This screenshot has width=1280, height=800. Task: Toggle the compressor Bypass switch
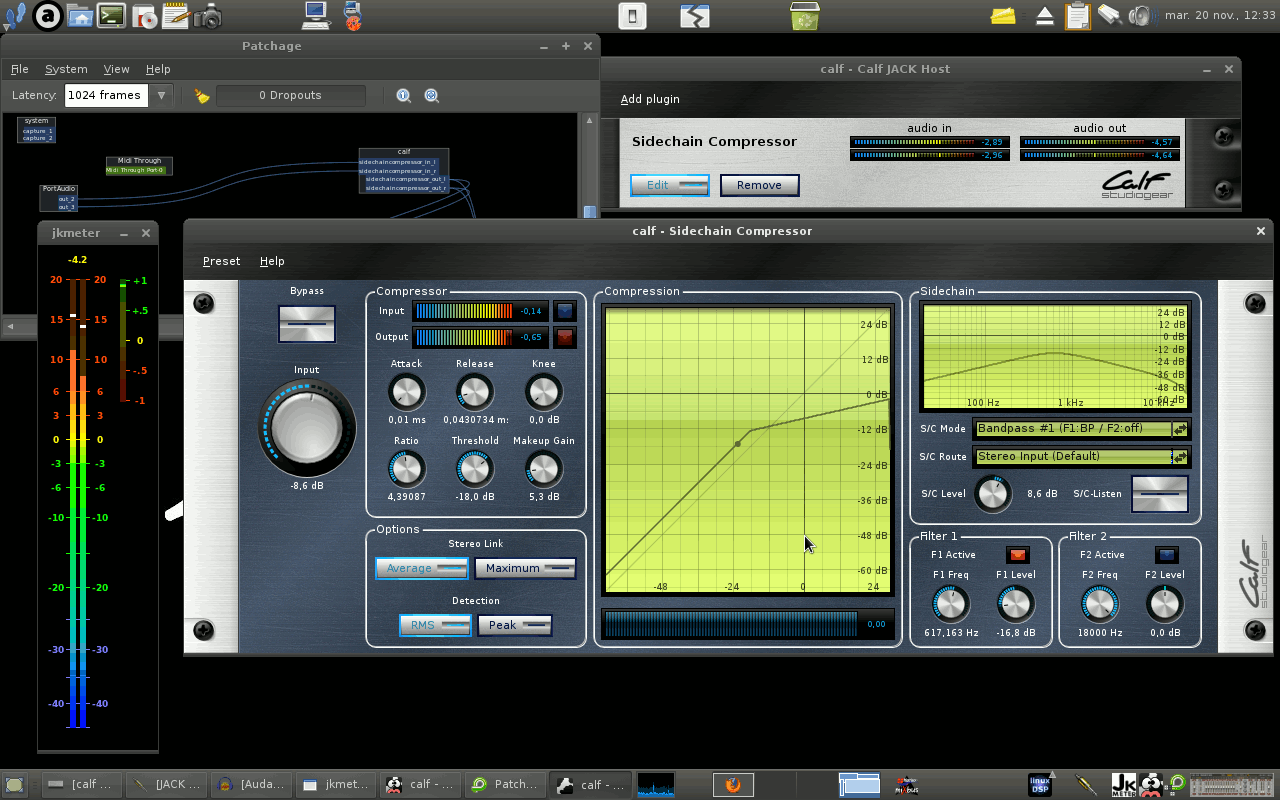pos(307,324)
